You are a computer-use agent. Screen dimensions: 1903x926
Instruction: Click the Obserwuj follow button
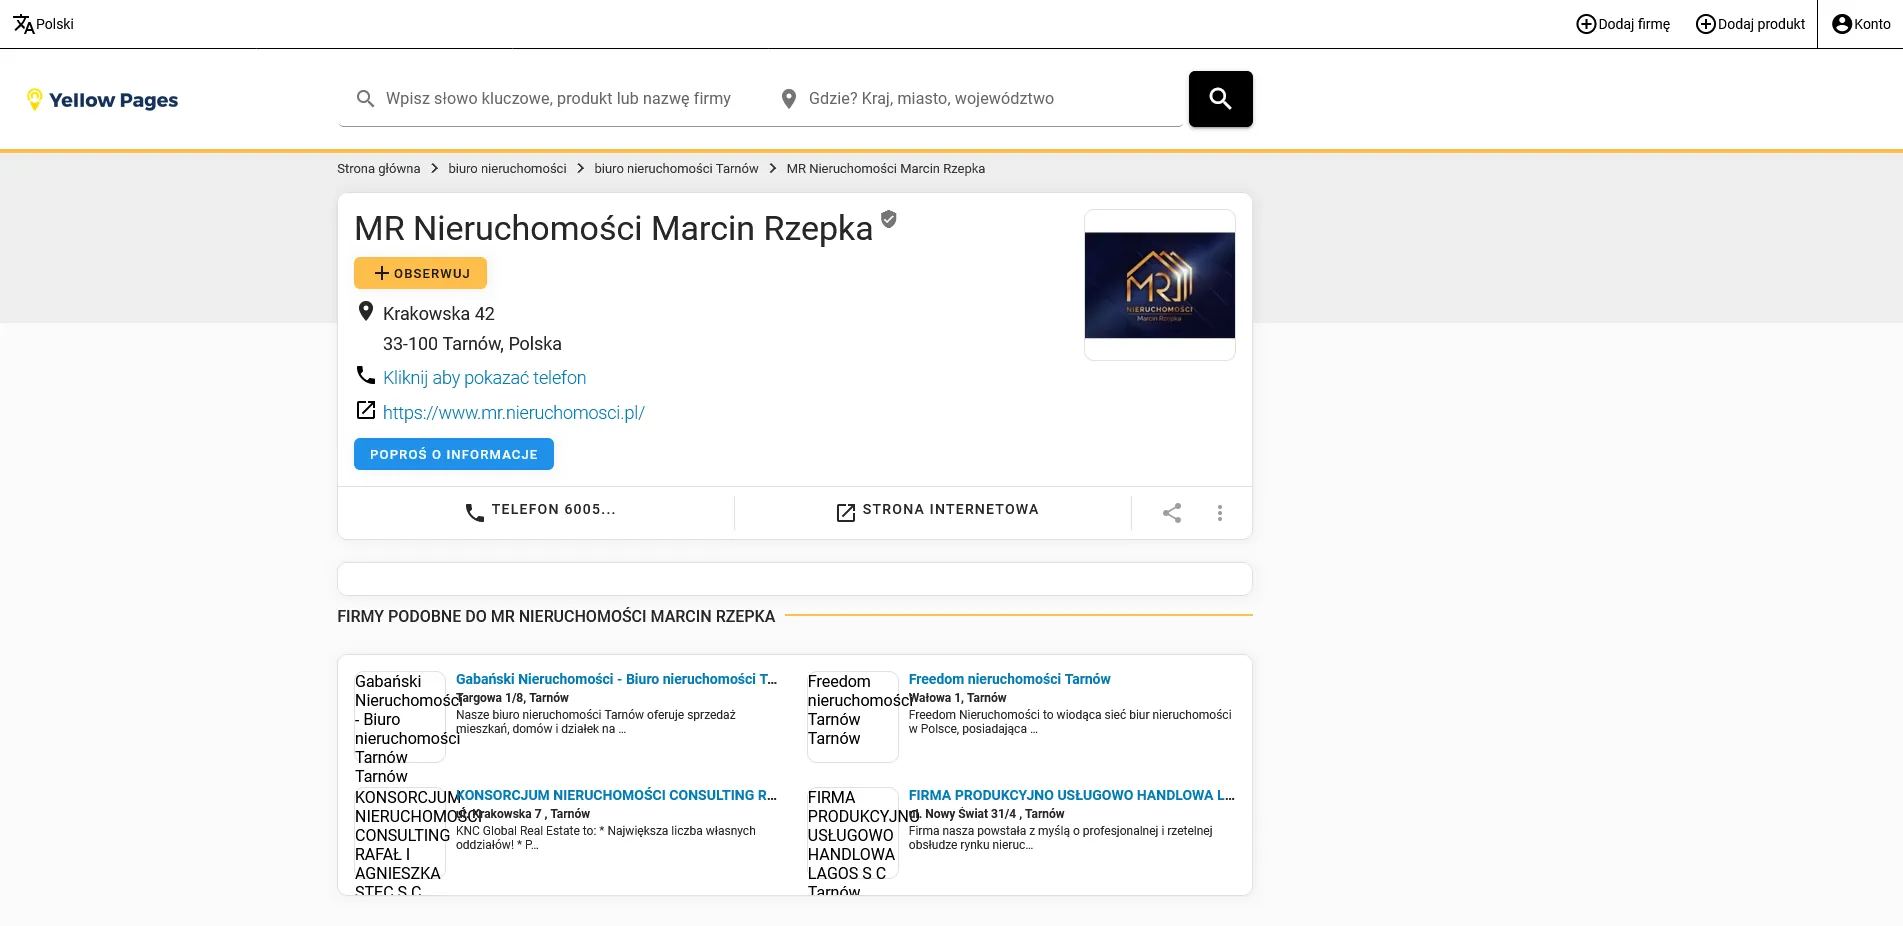click(420, 273)
